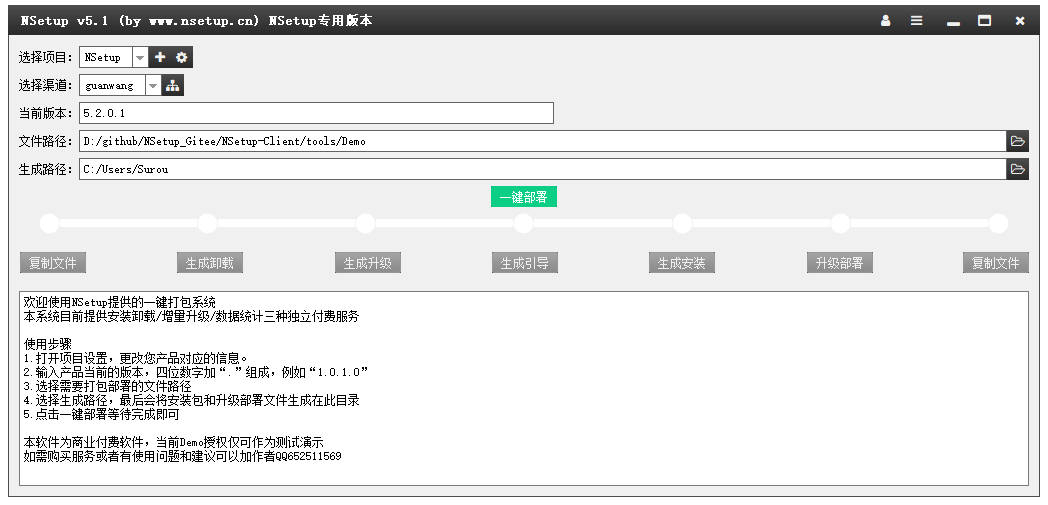Close the NSetup window
The width and height of the screenshot is (1048, 505).
[1020, 21]
